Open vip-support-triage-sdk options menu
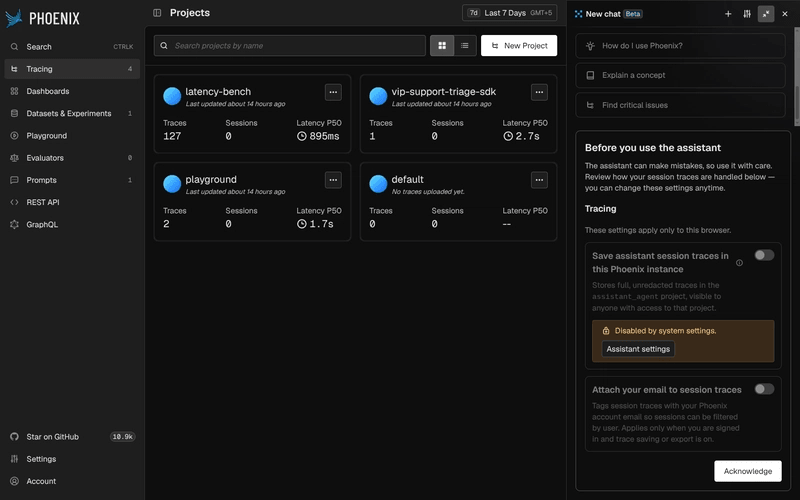This screenshot has height=500, width=800. pyautogui.click(x=539, y=92)
